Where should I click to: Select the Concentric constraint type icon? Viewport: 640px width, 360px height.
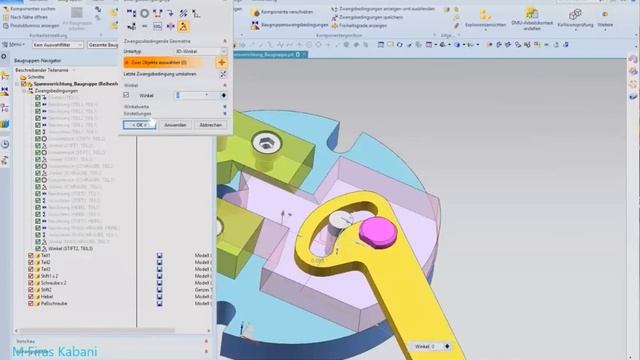point(144,13)
